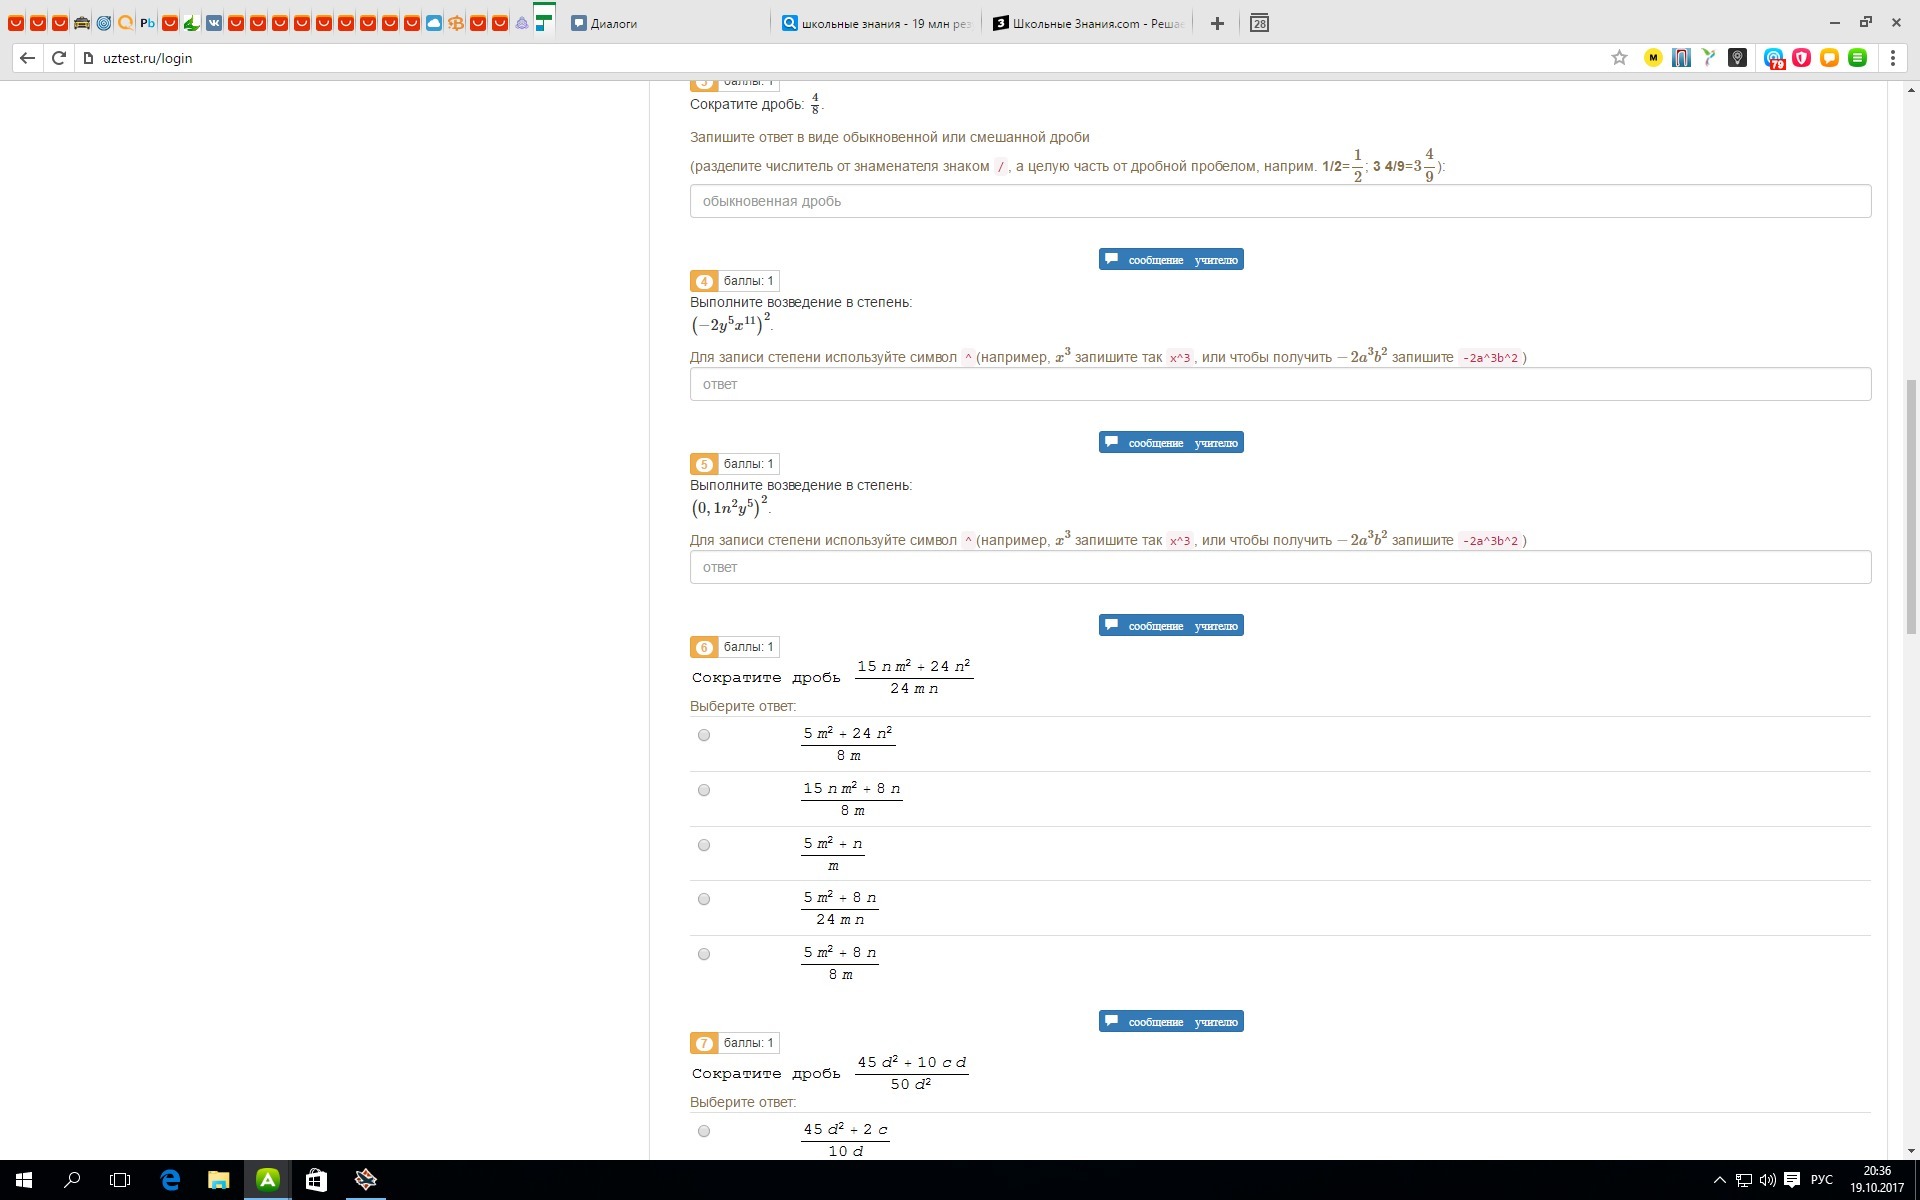The height and width of the screenshot is (1200, 1920).
Task: Click the browser back arrow
Action: (x=27, y=58)
